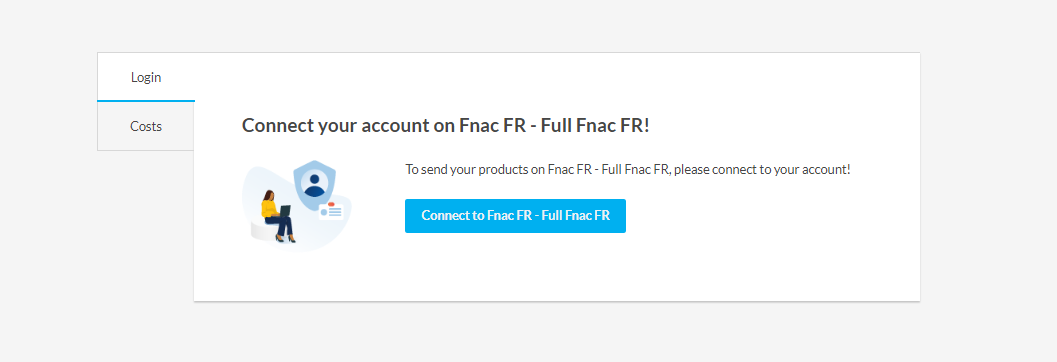Click the words please connect to your account
The width and height of the screenshot is (1057, 362).
pyautogui.click(x=762, y=169)
